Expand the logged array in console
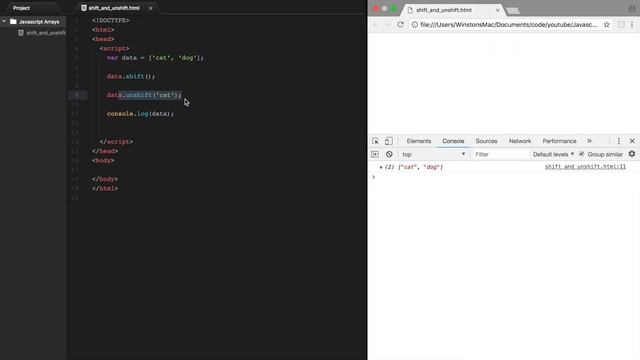Image resolution: width=640 pixels, height=360 pixels. tap(381, 167)
